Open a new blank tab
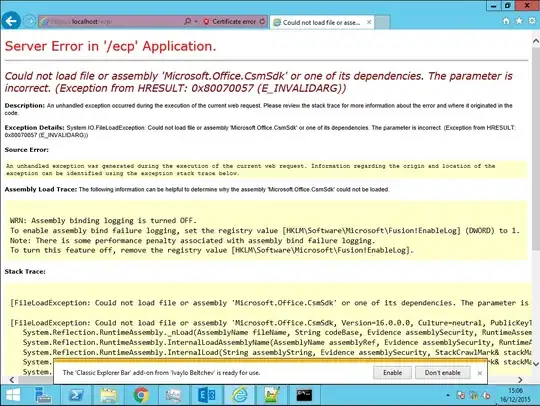 click(x=382, y=22)
